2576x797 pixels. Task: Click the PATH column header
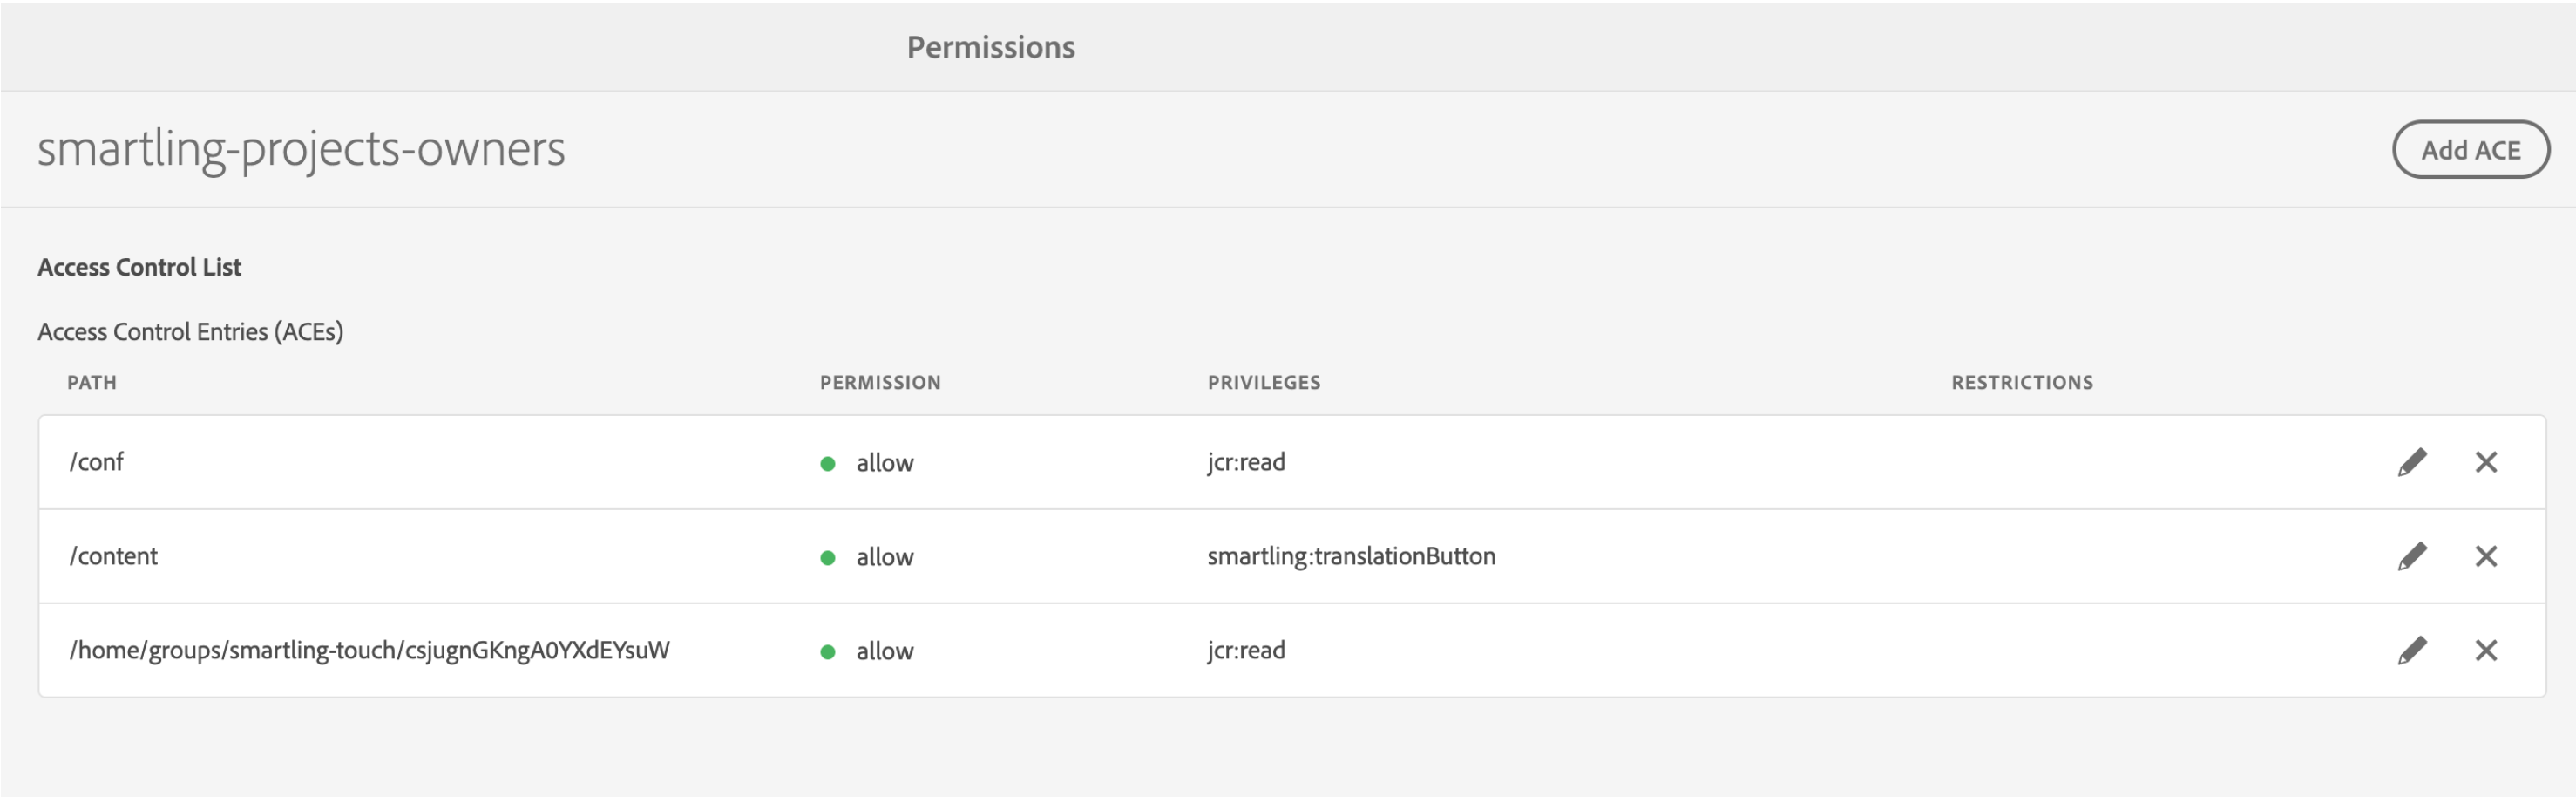pos(92,382)
